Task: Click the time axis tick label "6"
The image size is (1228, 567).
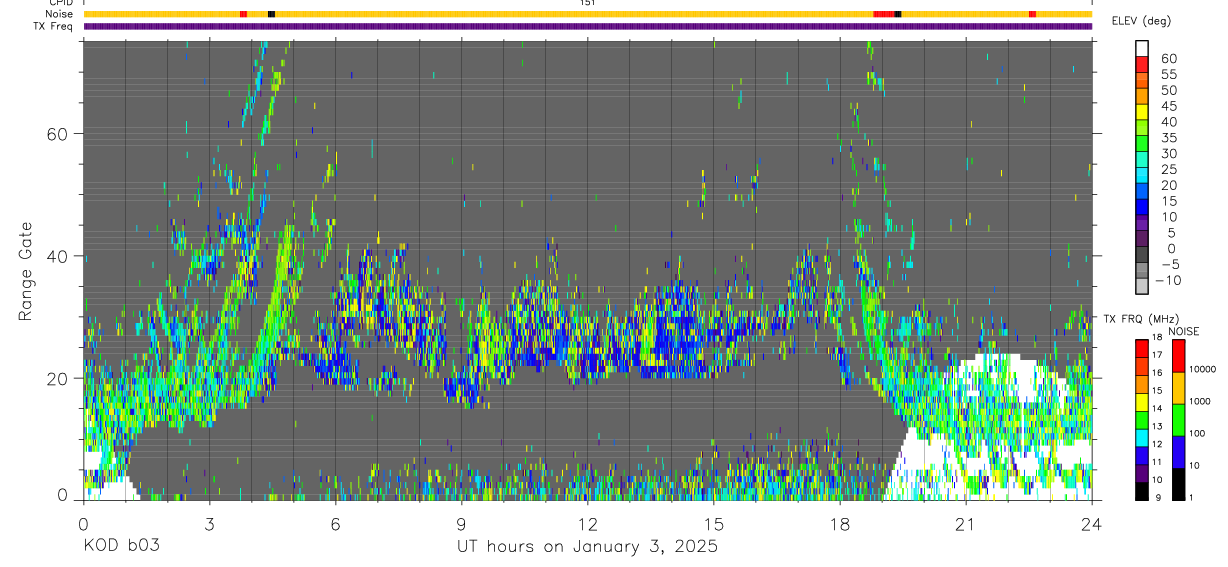Action: [x=335, y=525]
